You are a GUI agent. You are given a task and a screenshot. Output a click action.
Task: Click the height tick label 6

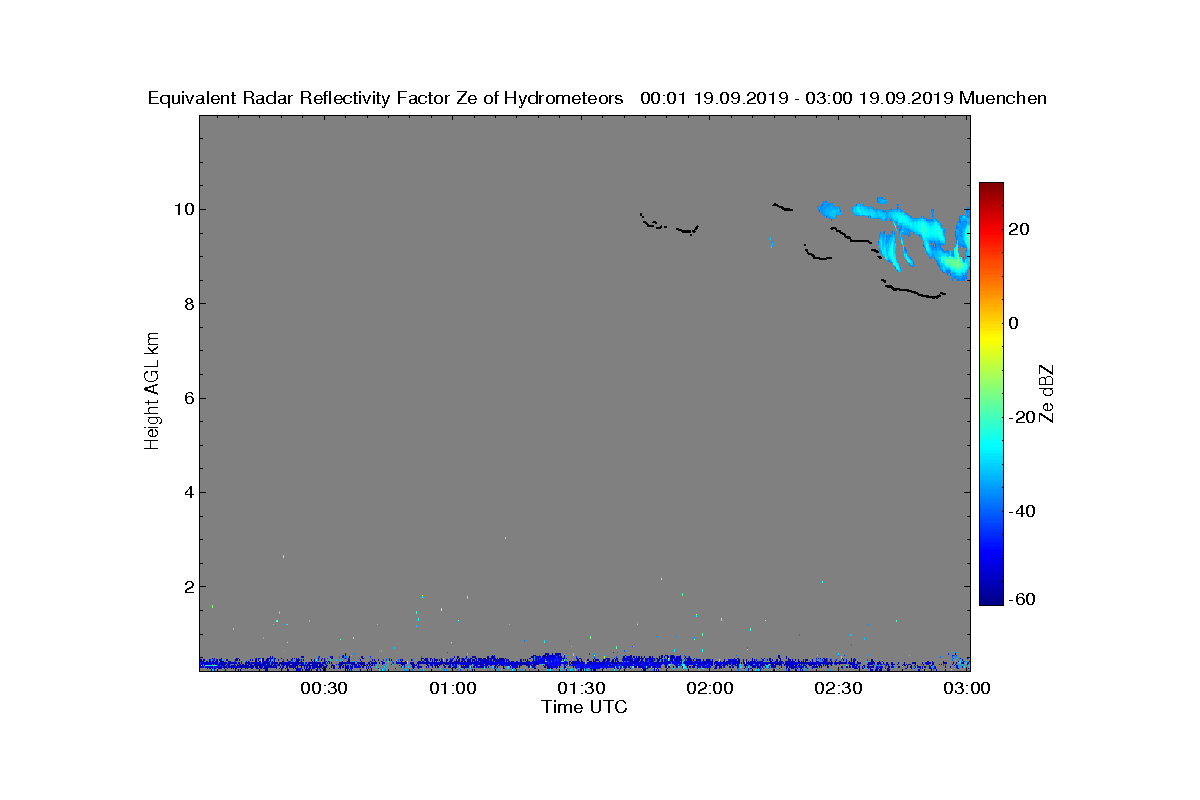[187, 398]
